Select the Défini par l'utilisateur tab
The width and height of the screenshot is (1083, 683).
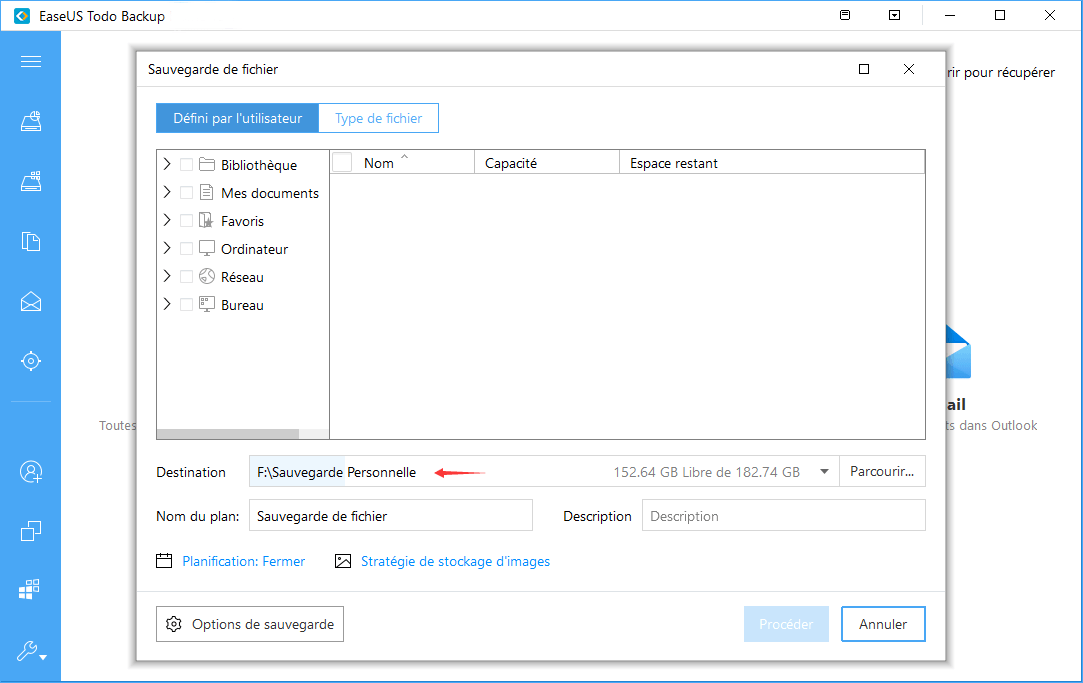click(x=237, y=117)
